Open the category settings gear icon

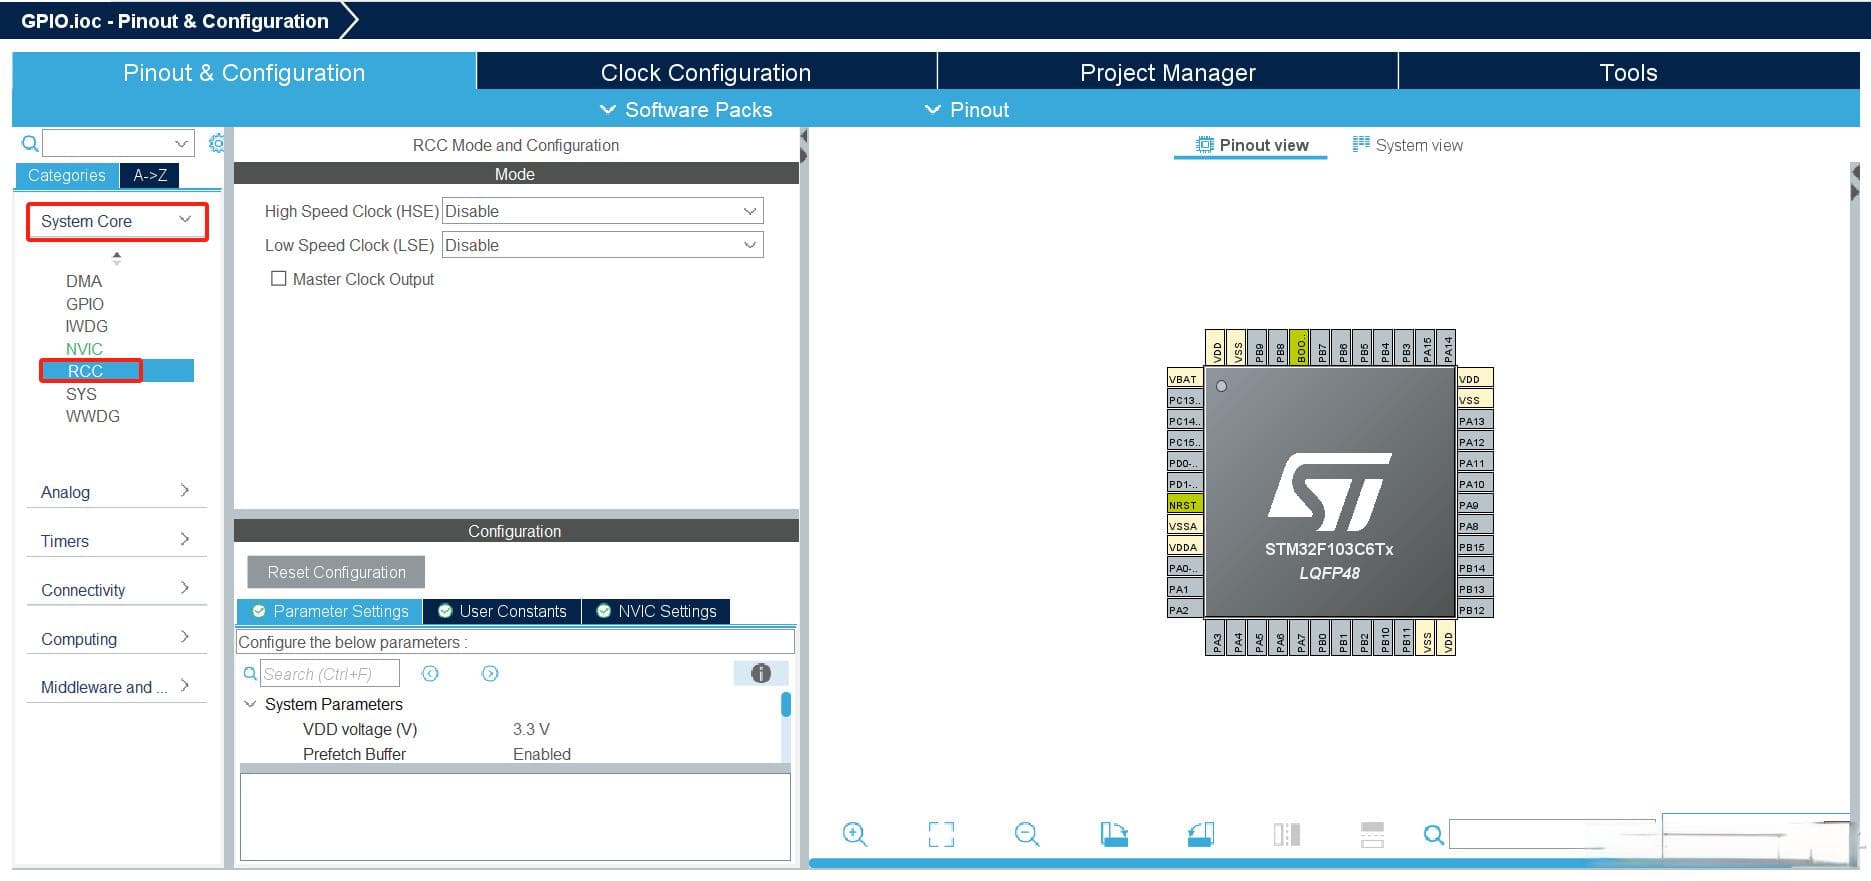tap(216, 143)
